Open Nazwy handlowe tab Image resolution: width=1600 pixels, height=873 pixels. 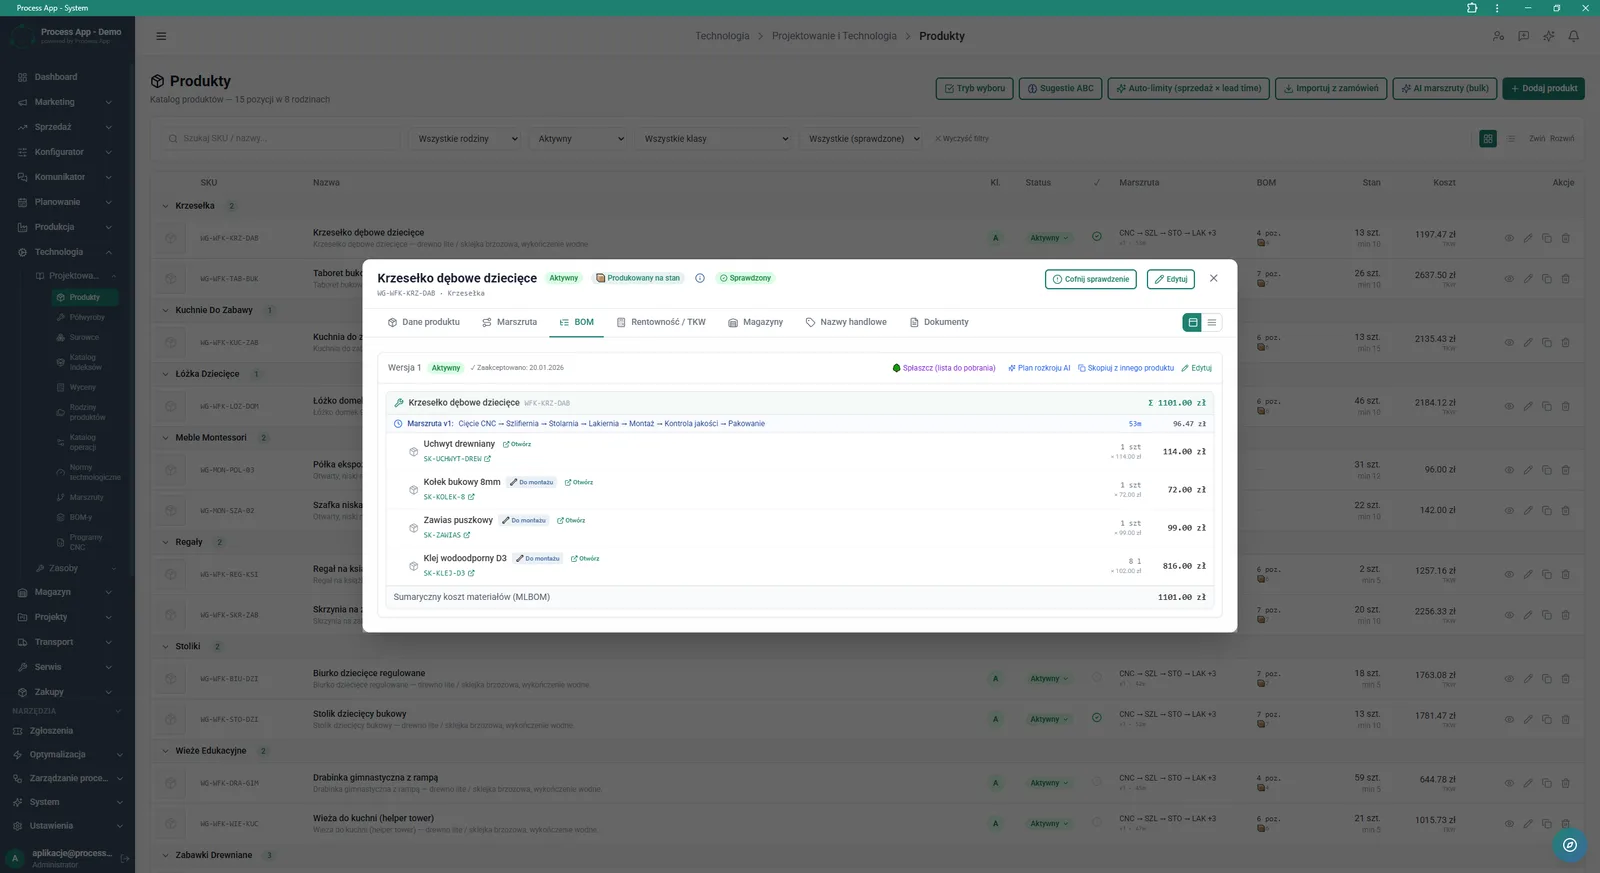[x=846, y=322]
